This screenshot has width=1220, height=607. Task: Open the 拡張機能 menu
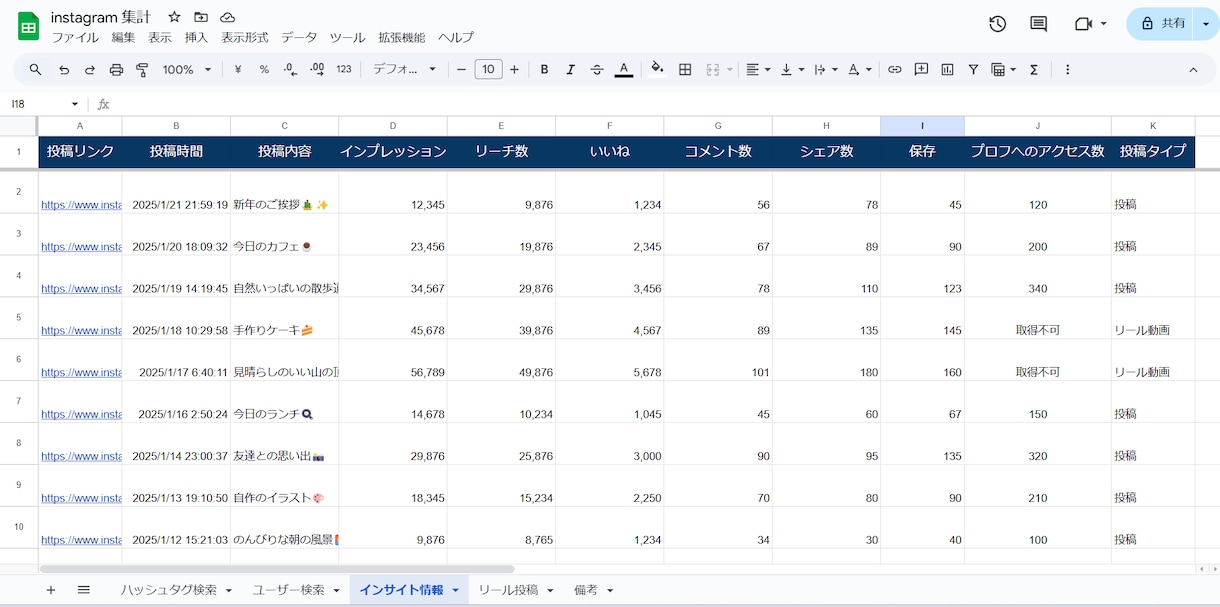401,37
